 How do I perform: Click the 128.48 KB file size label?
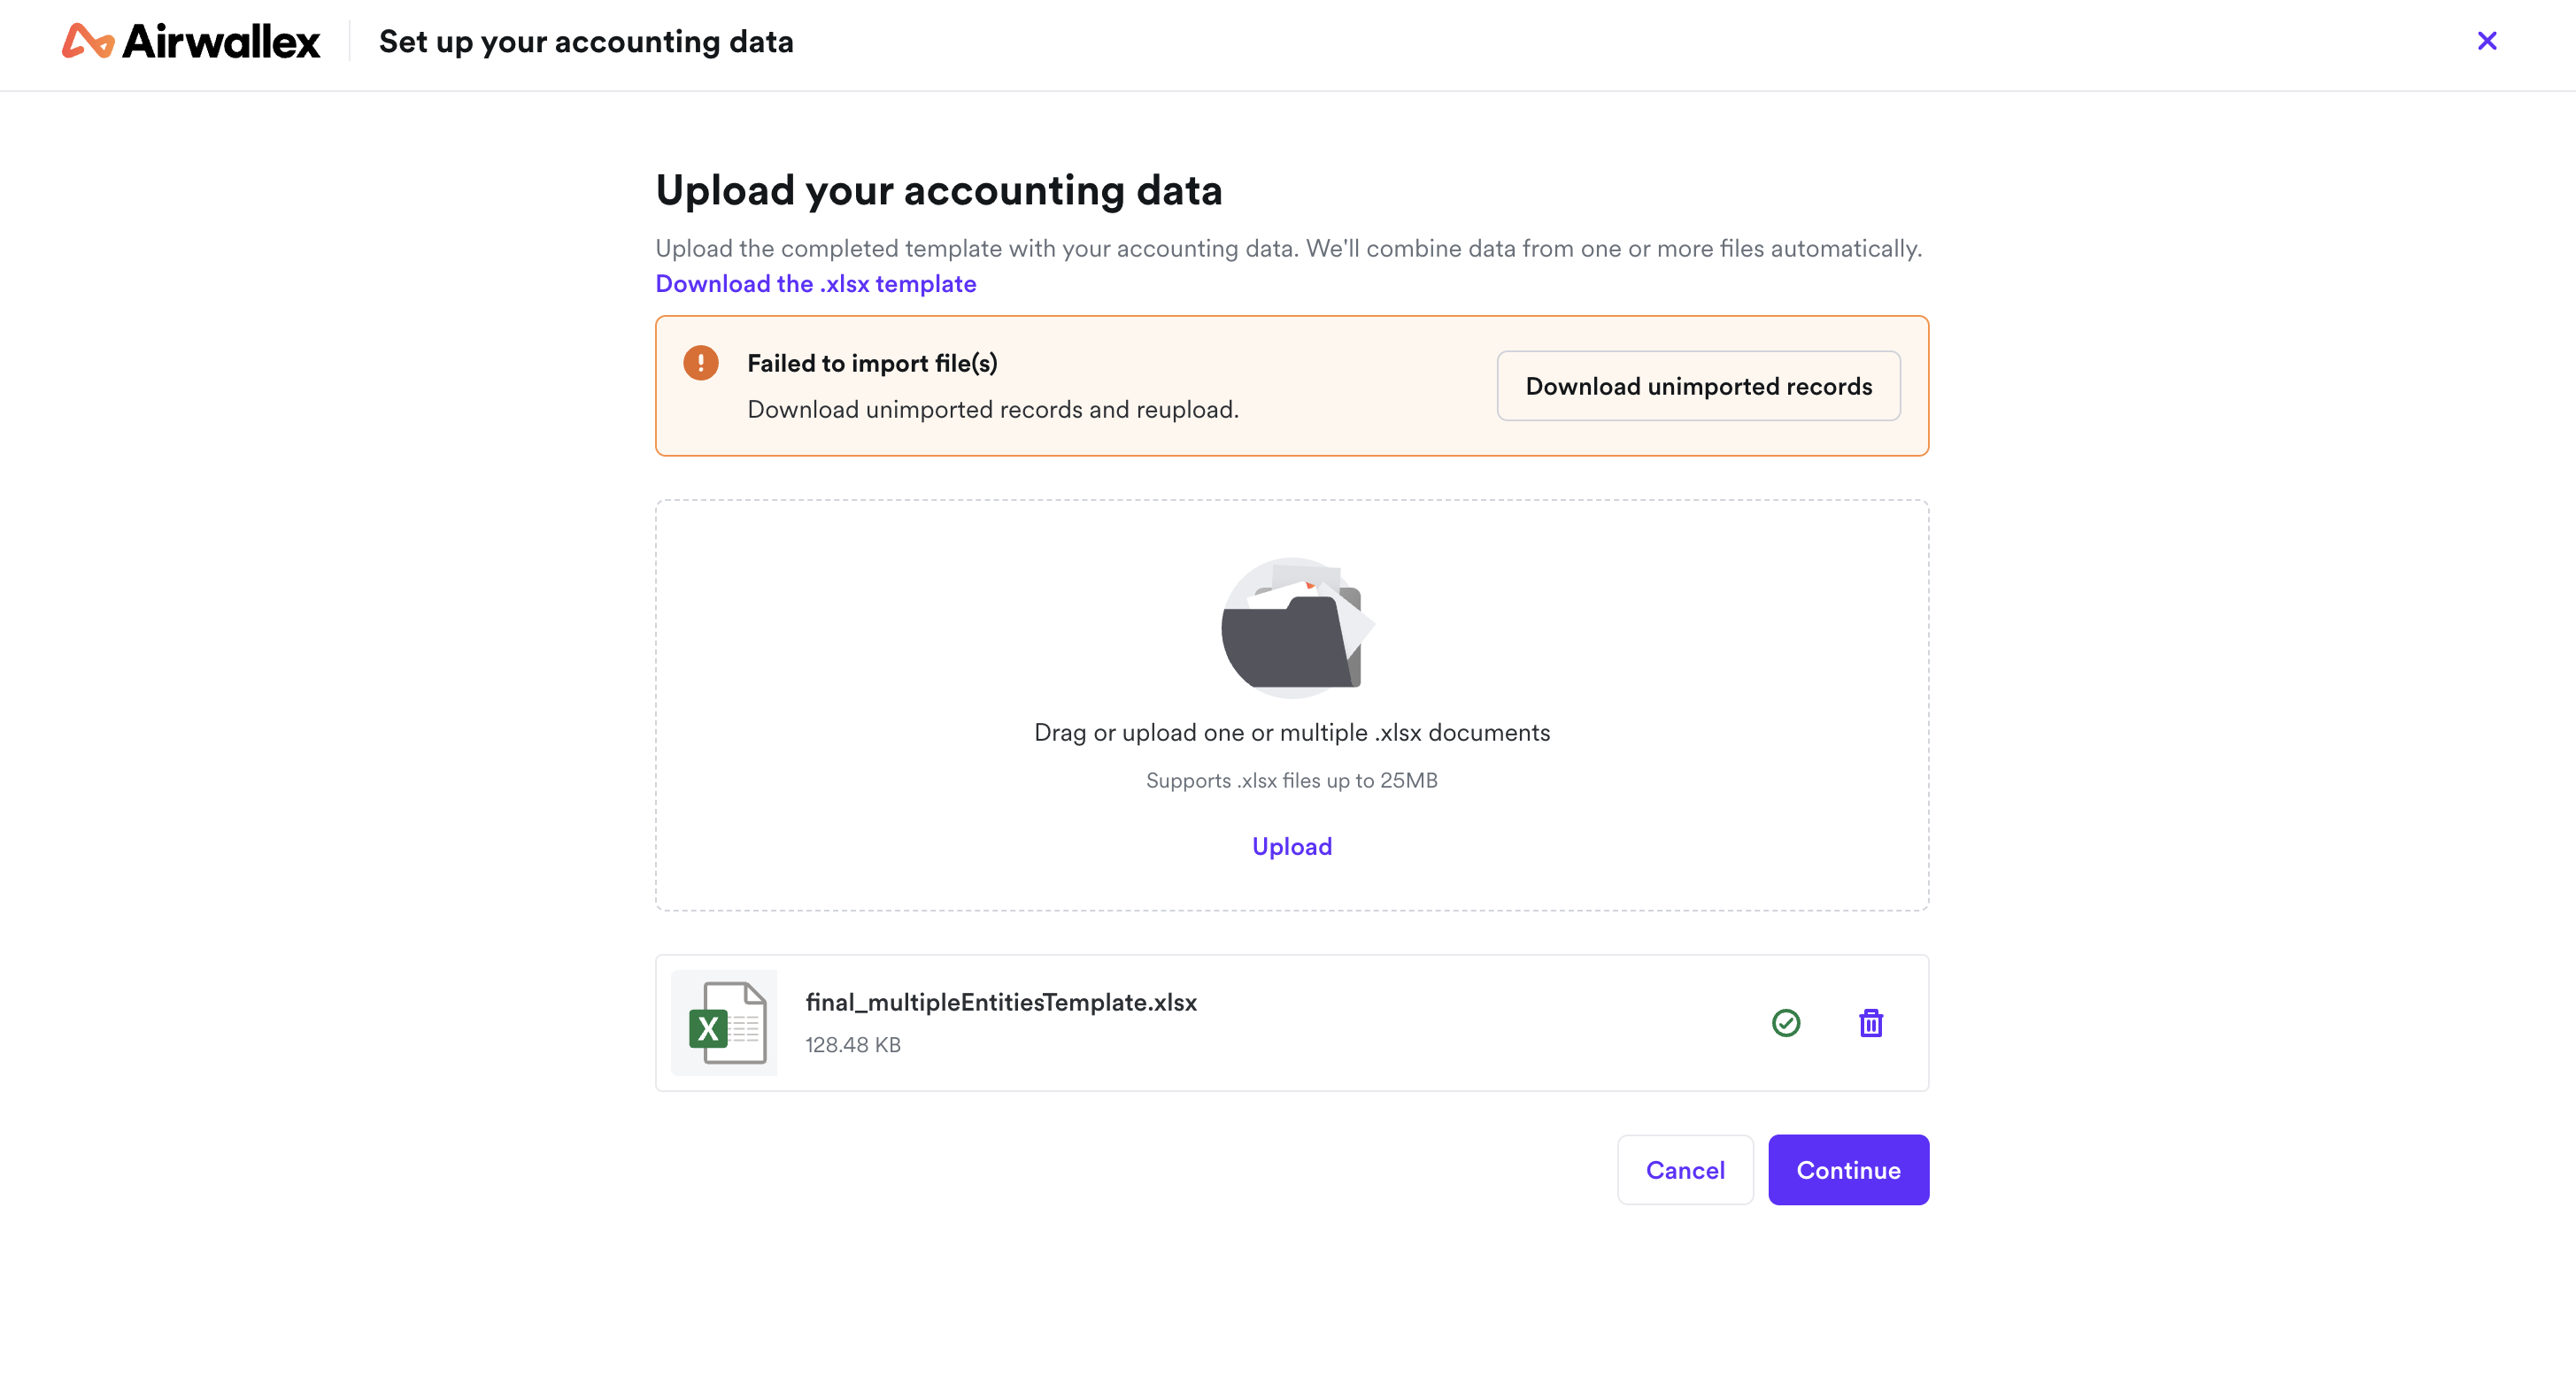(x=852, y=1044)
